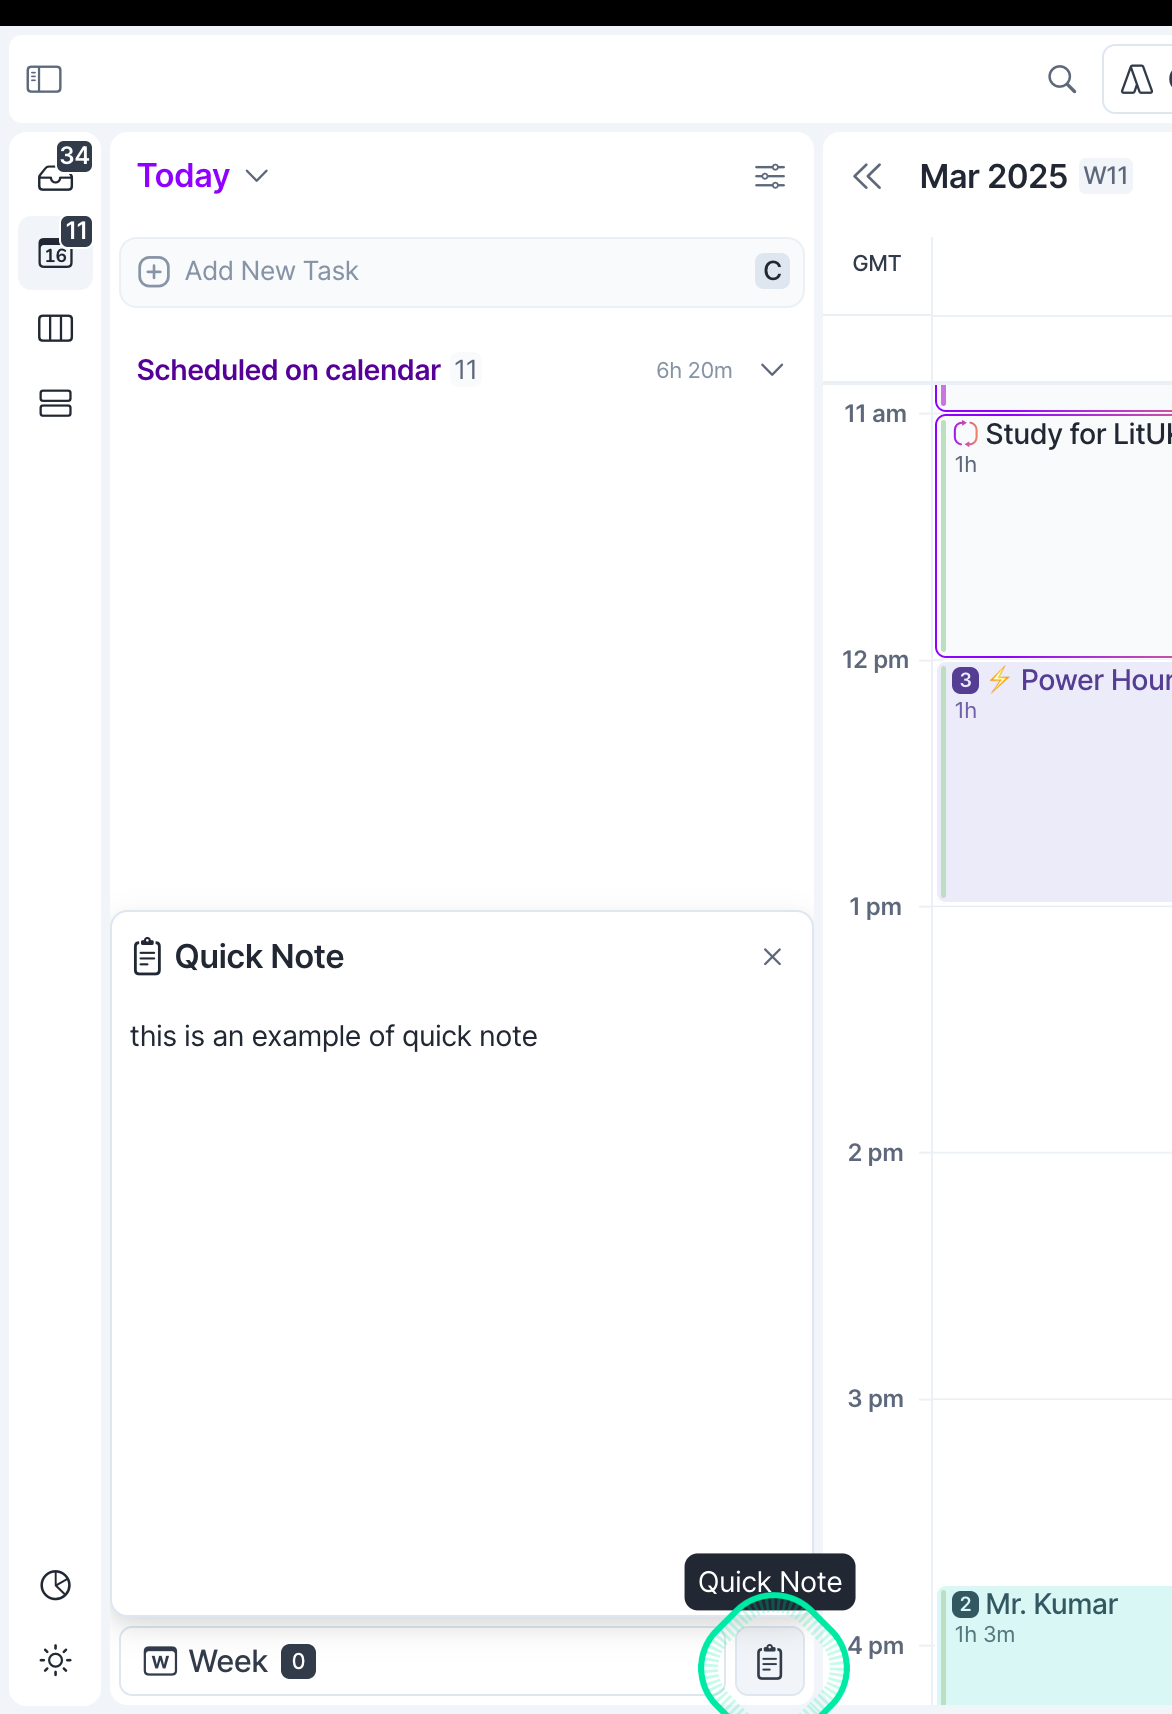Open the Today calendar view icon
Viewport: 1172px width, 1714px height.
[x=56, y=253]
